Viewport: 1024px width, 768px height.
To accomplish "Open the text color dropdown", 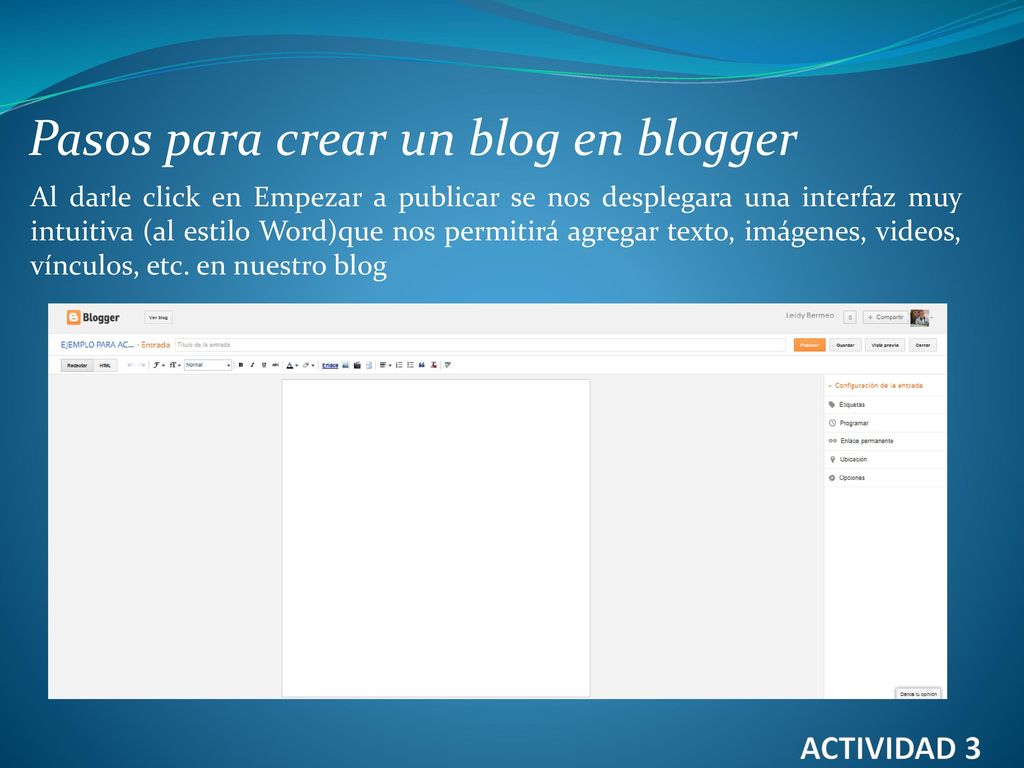I will (x=292, y=365).
